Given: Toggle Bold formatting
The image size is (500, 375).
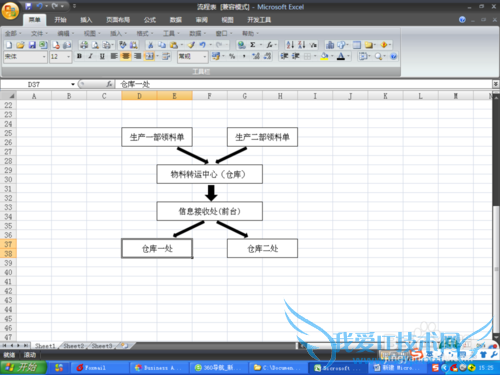Looking at the screenshot, I should (x=79, y=56).
